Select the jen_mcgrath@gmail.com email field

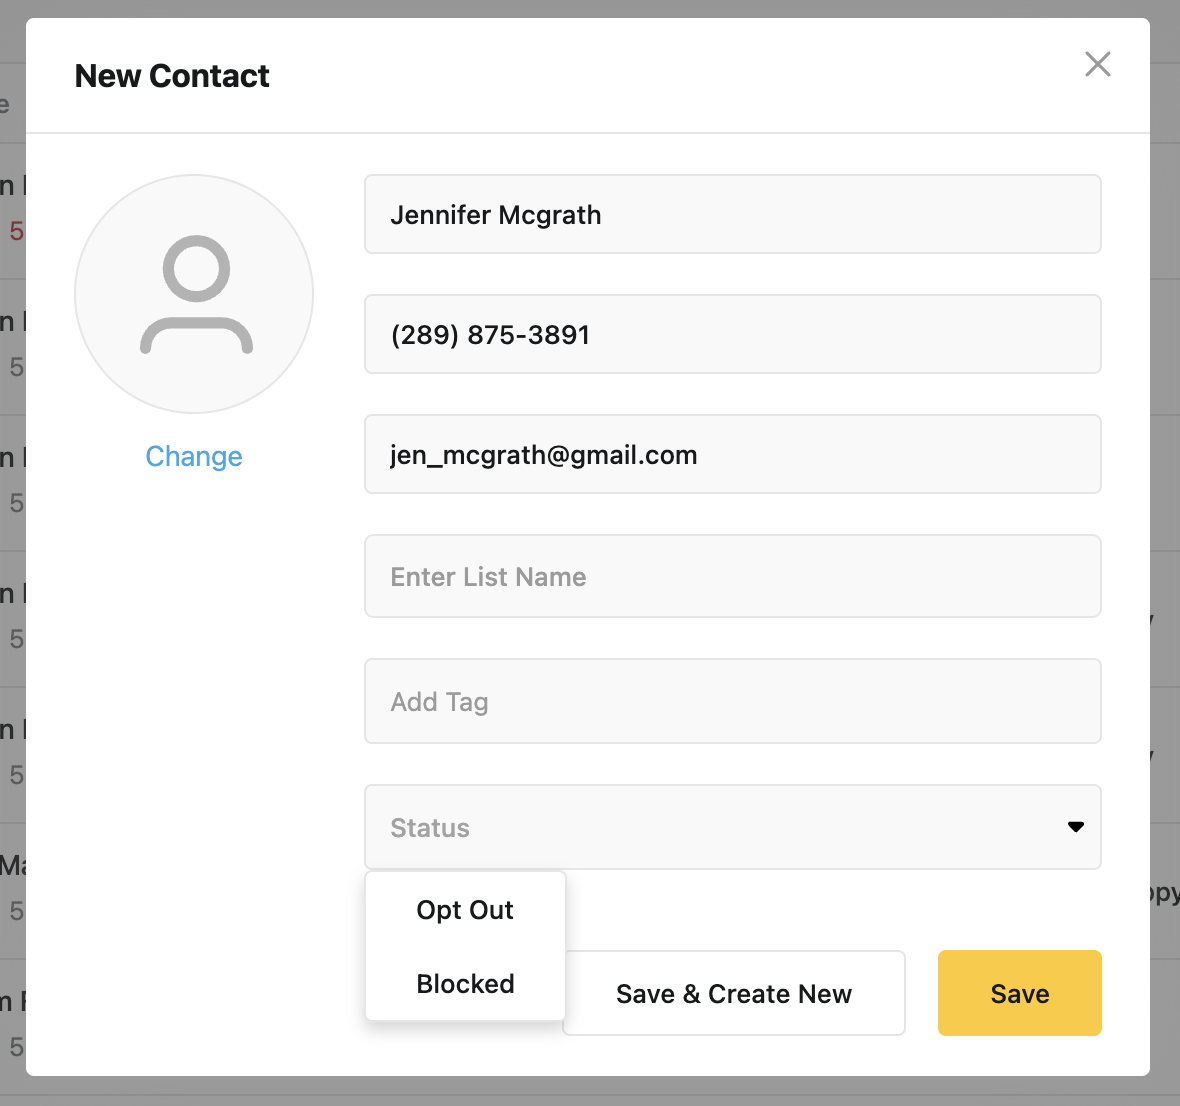click(732, 455)
